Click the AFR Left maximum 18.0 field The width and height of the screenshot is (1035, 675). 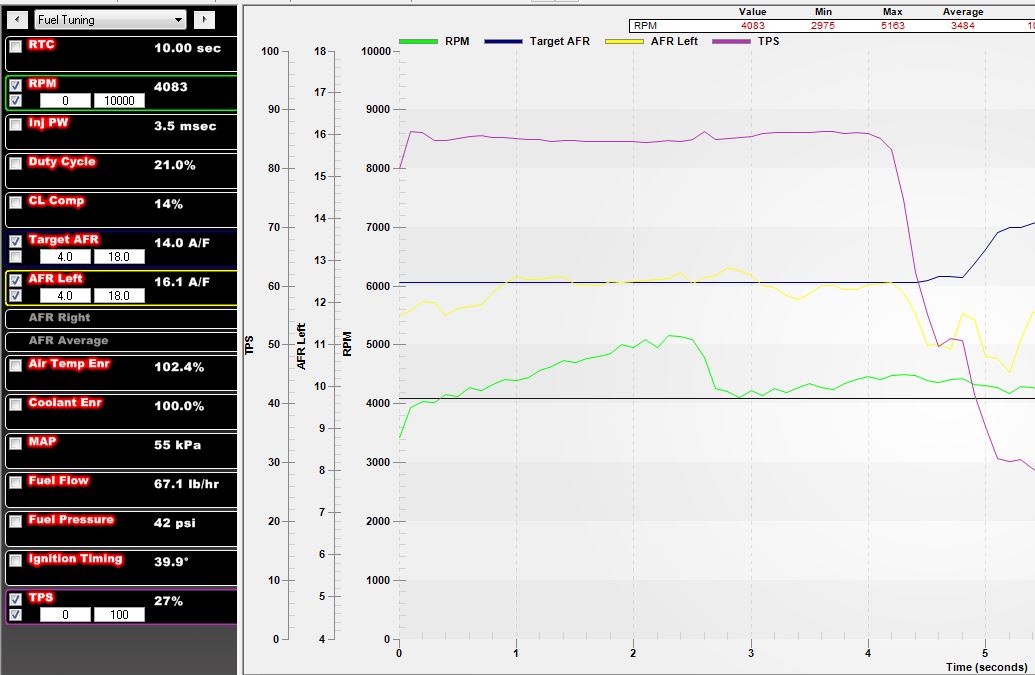[x=119, y=296]
